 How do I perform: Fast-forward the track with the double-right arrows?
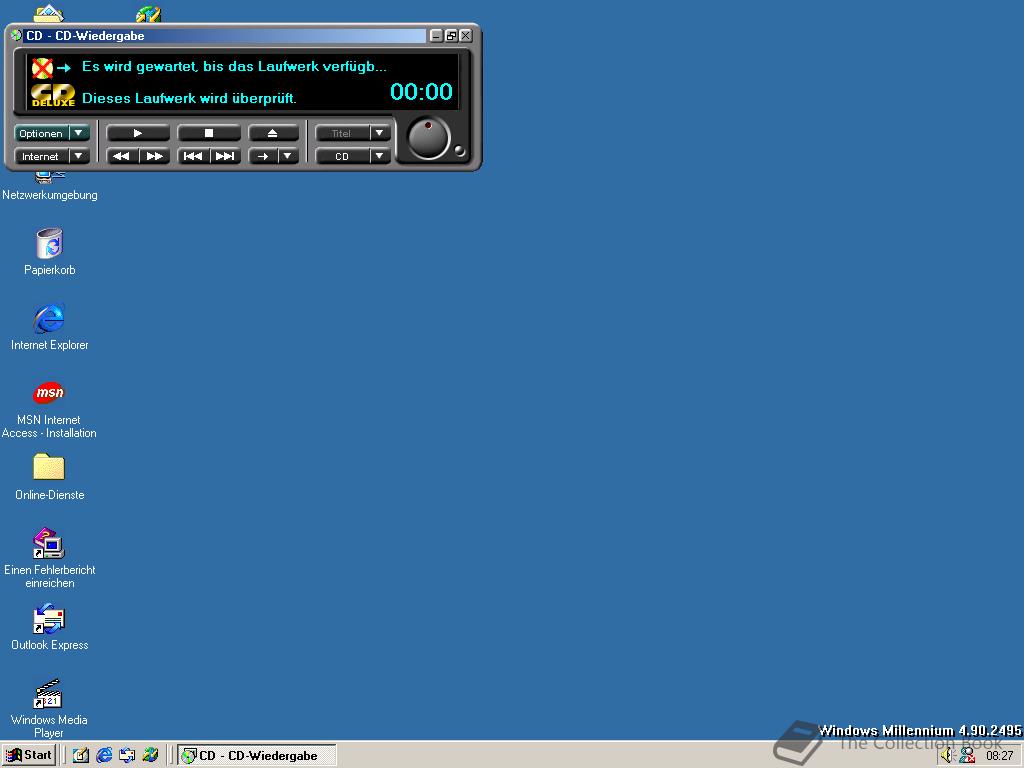(155, 156)
